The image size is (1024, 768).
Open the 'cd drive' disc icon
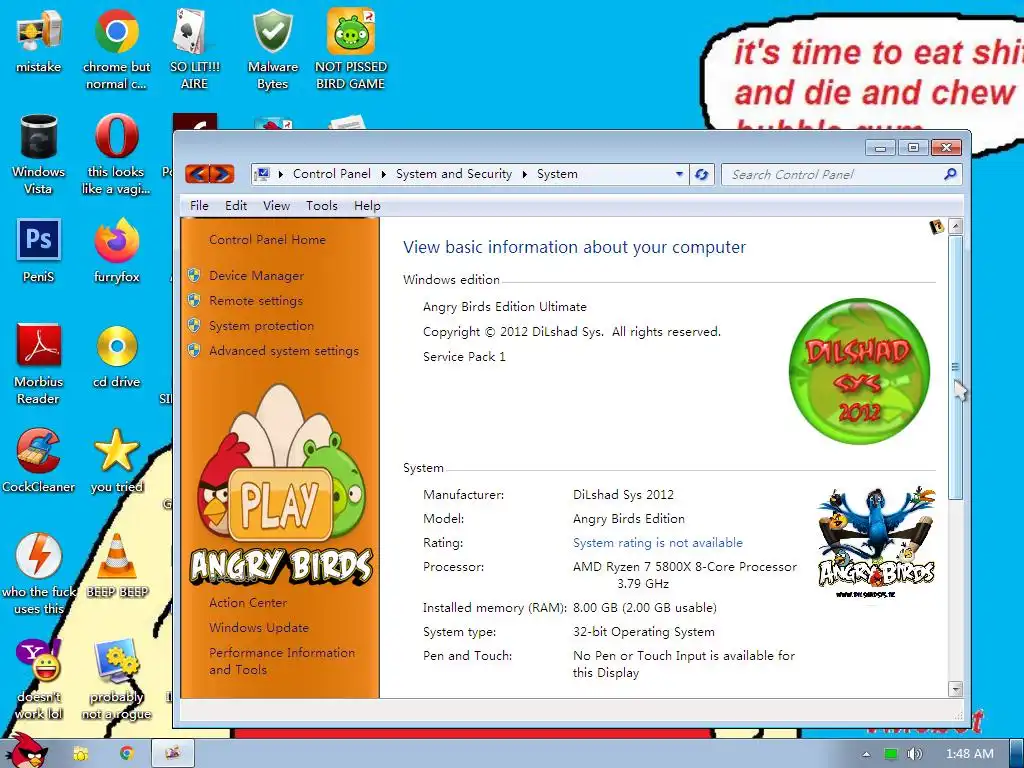pyautogui.click(x=116, y=356)
